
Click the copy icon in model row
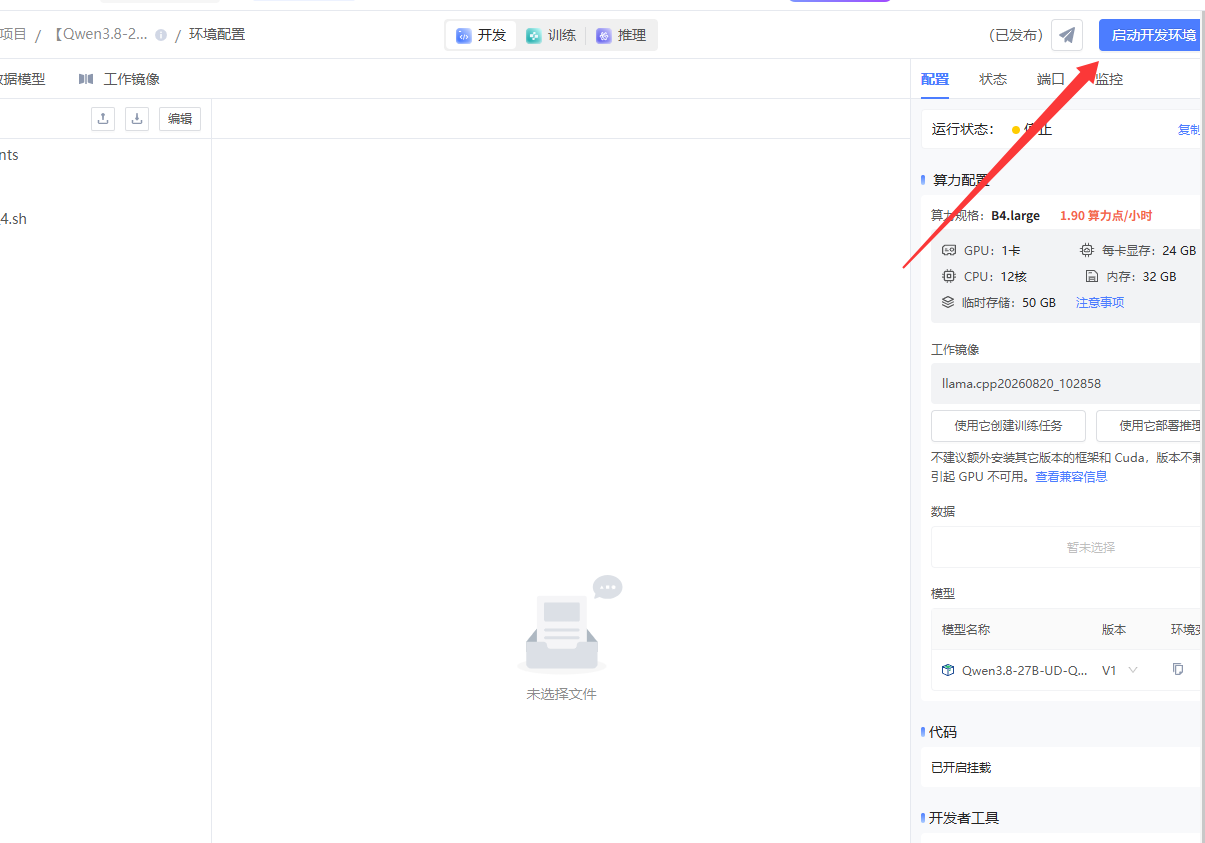[x=1178, y=669]
